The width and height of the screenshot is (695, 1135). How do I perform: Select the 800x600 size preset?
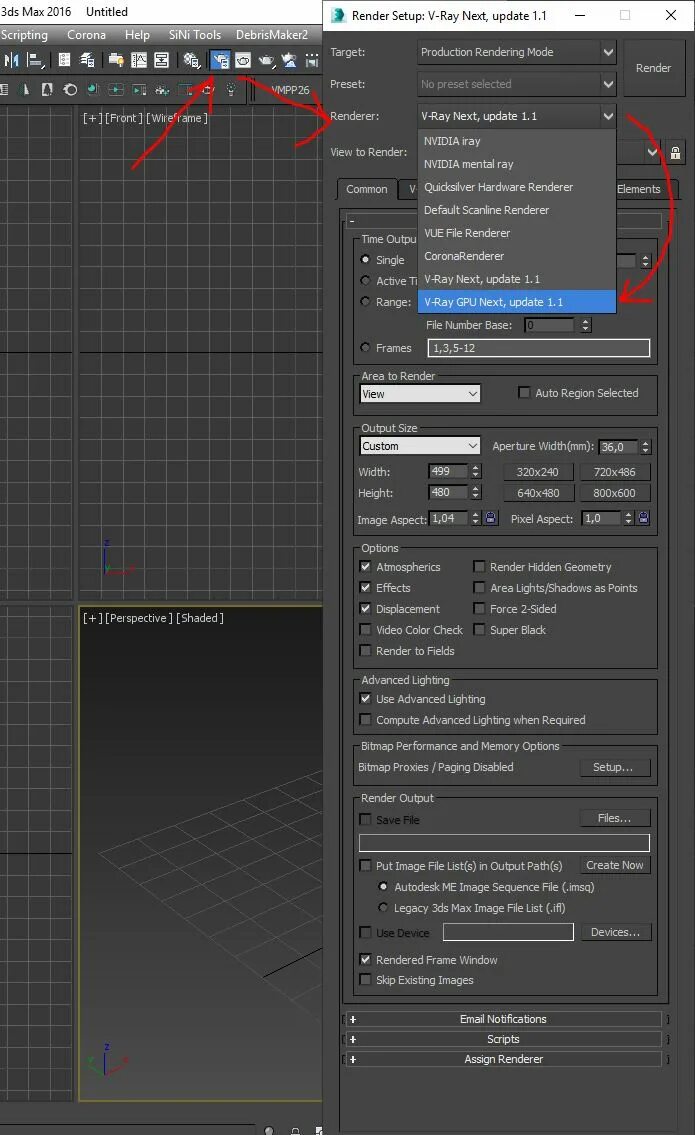(615, 493)
